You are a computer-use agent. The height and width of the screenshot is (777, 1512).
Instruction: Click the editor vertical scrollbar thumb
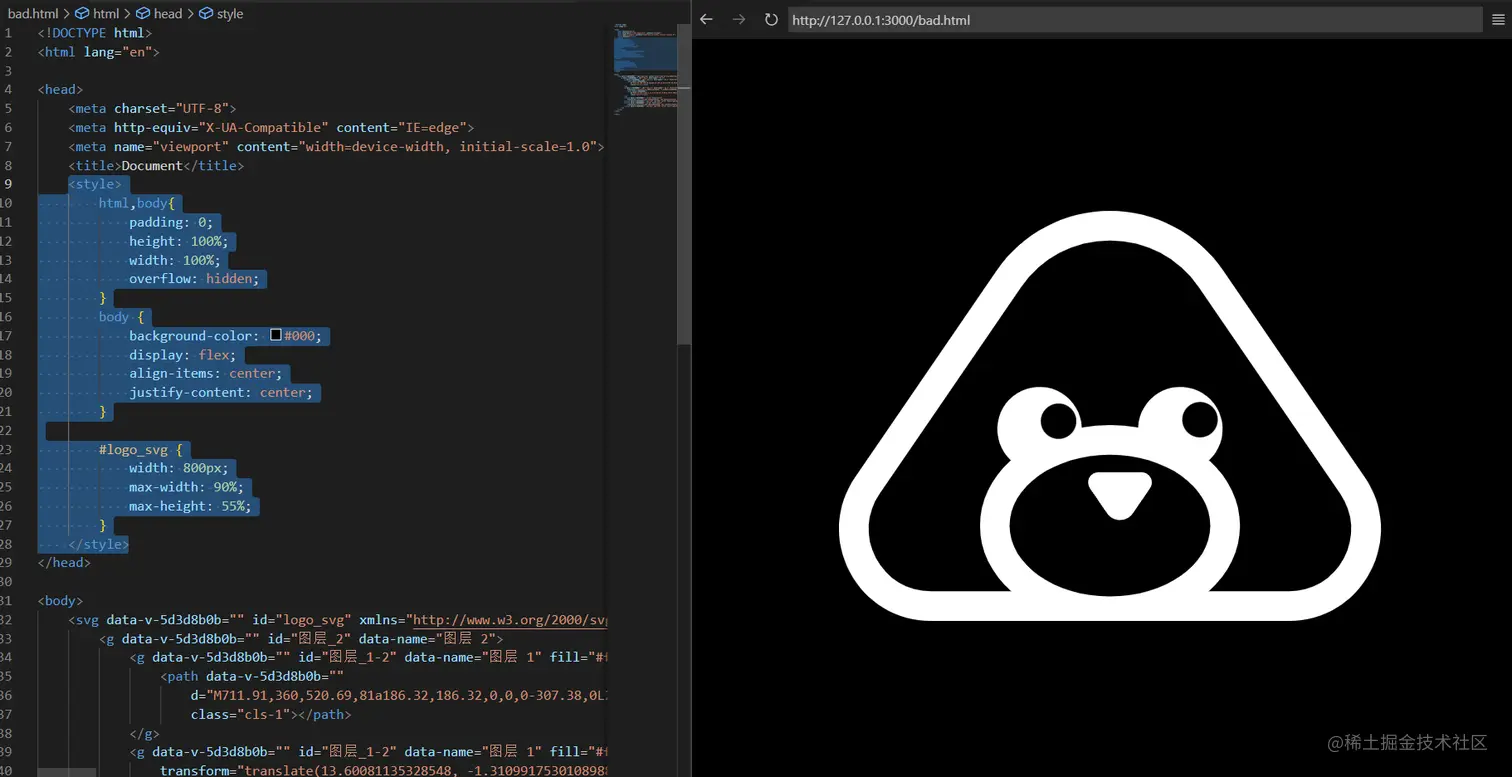coord(684,184)
